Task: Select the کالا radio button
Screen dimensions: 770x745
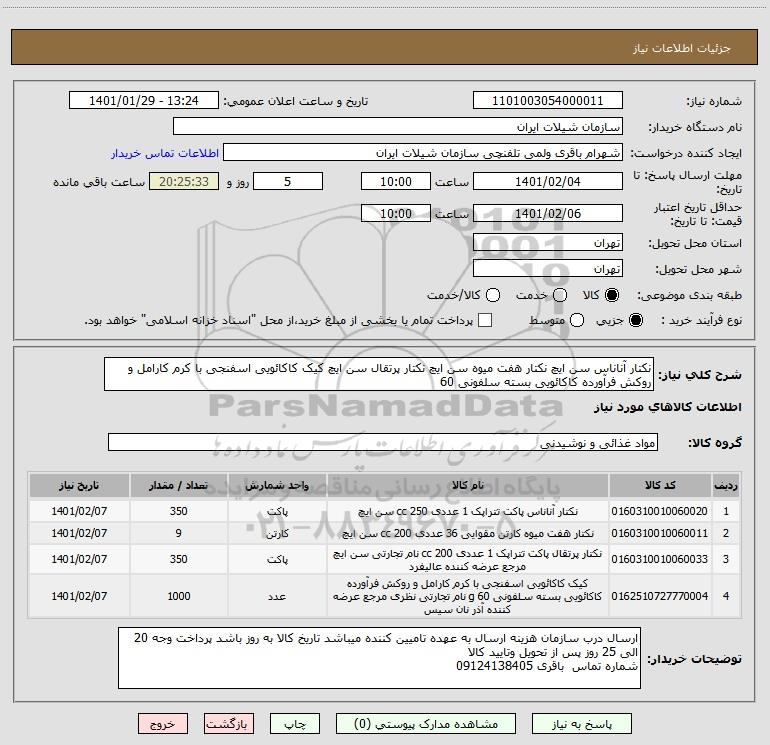Action: point(612,295)
